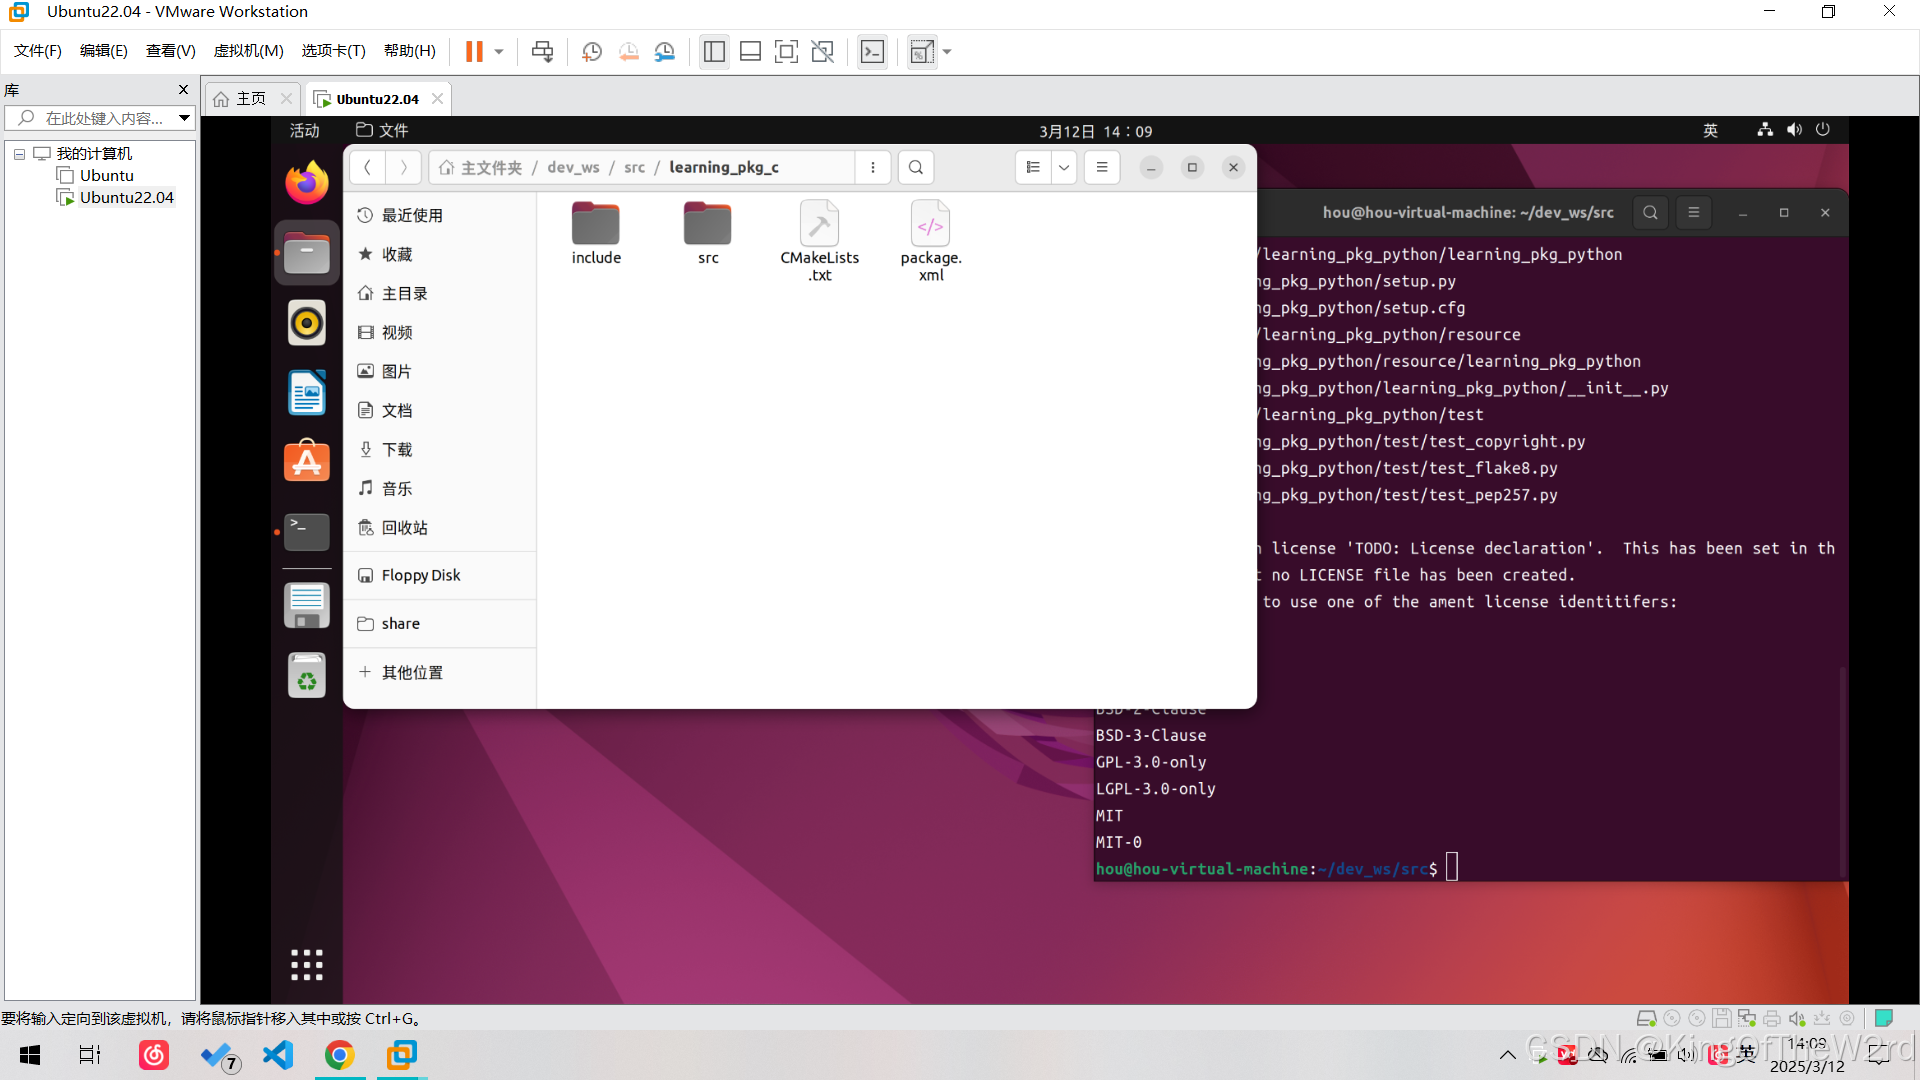Toggle file manager list view mode
This screenshot has width=1920, height=1080.
pos(1033,168)
